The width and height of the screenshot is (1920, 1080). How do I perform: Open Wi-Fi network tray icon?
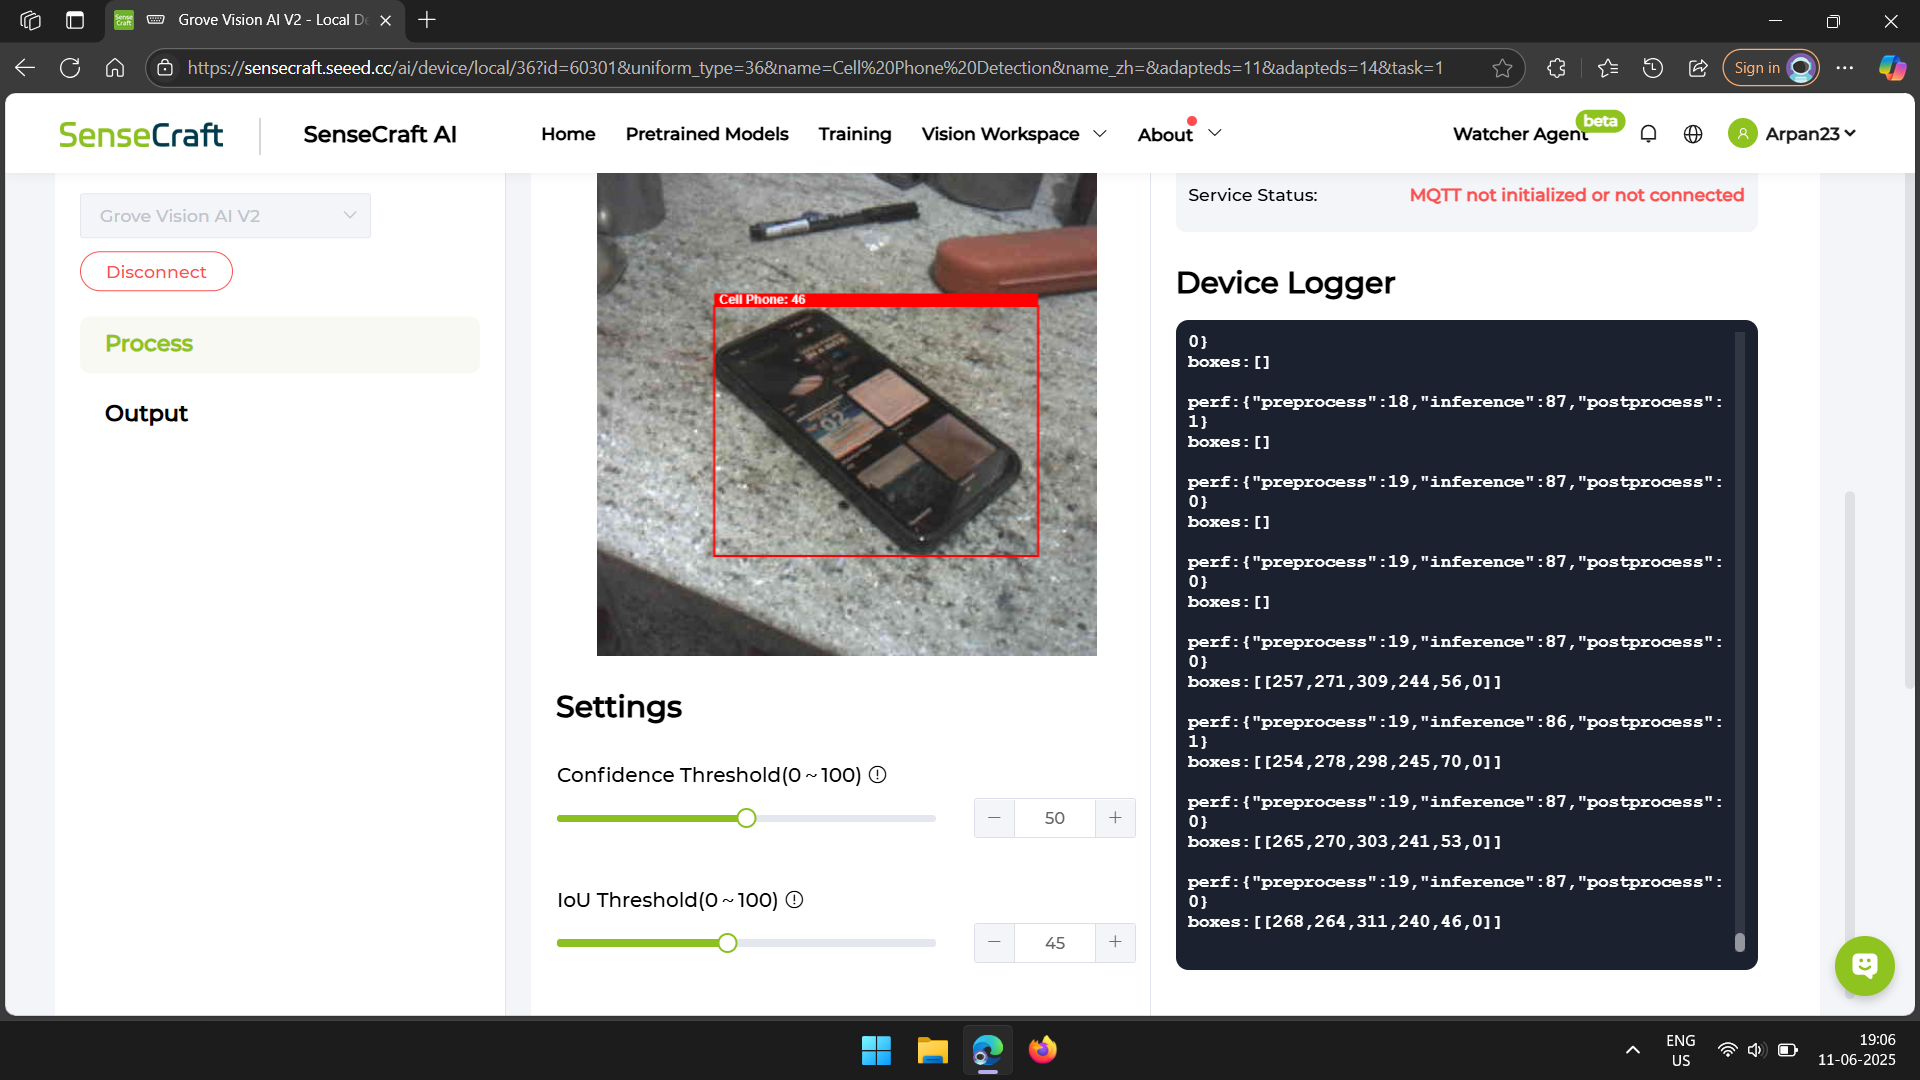pos(1727,1050)
